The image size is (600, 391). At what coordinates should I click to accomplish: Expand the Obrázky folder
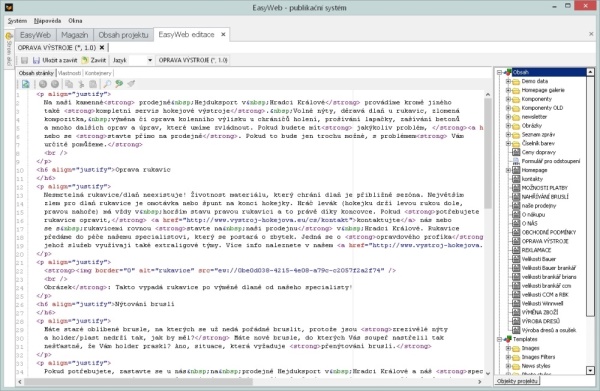pos(508,125)
